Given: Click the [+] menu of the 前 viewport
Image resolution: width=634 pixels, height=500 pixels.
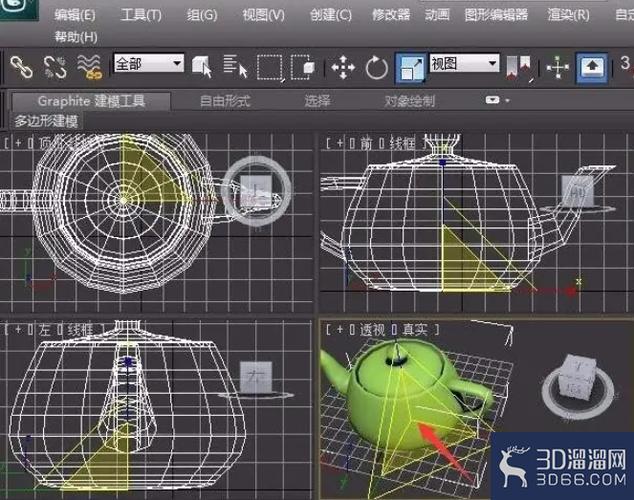Looking at the screenshot, I should [x=340, y=143].
